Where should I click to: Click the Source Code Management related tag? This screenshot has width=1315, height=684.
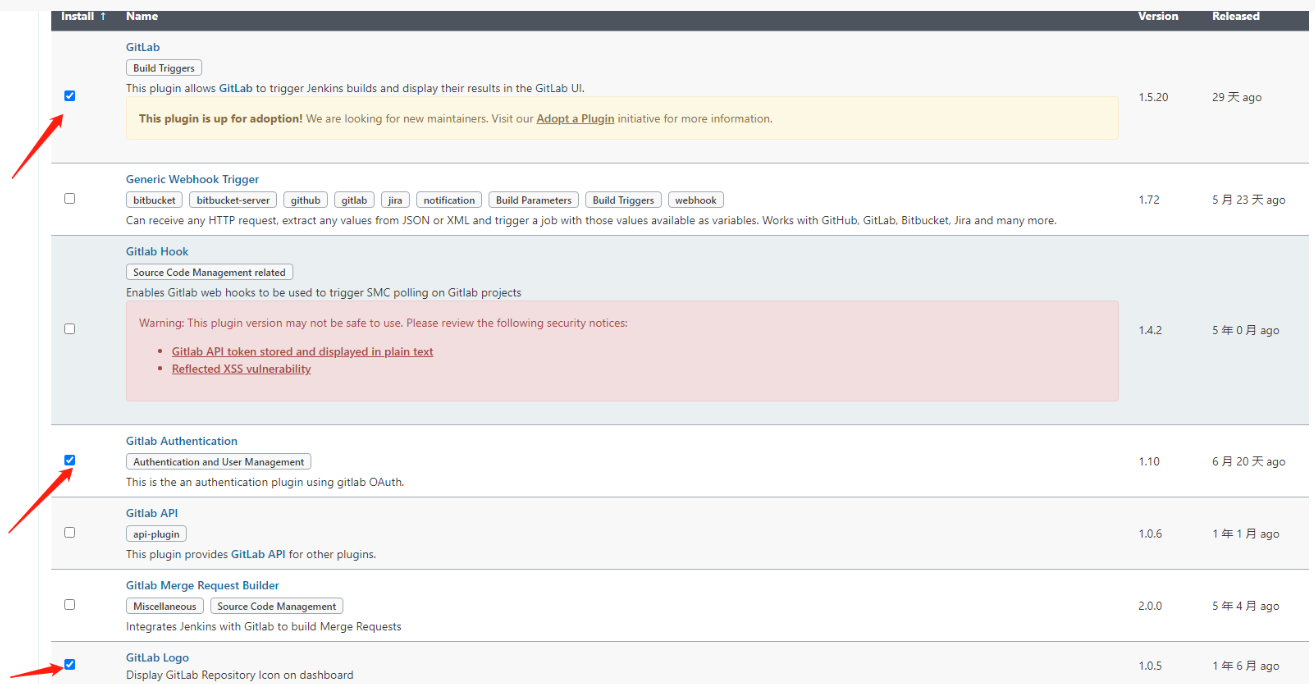pyautogui.click(x=210, y=272)
